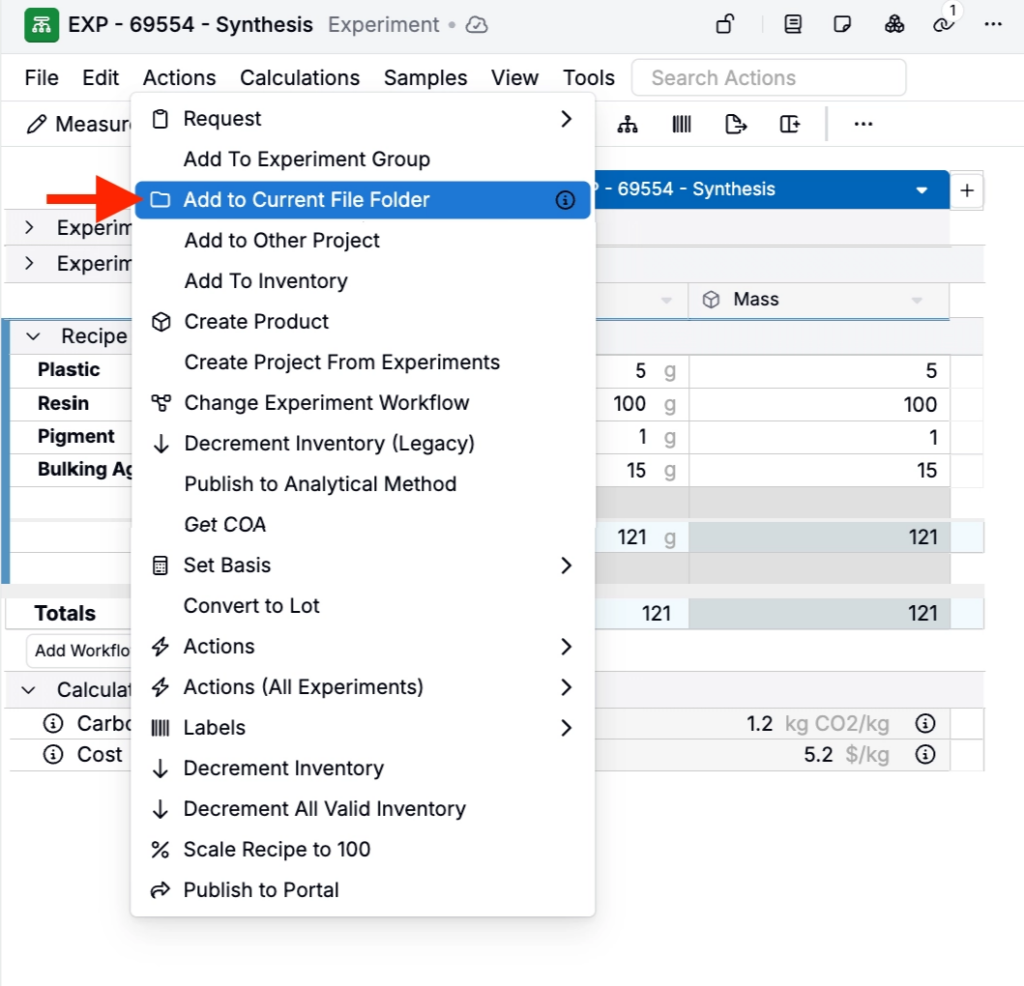Click the add column panel toolbar icon
1024x986 pixels.
coord(790,124)
